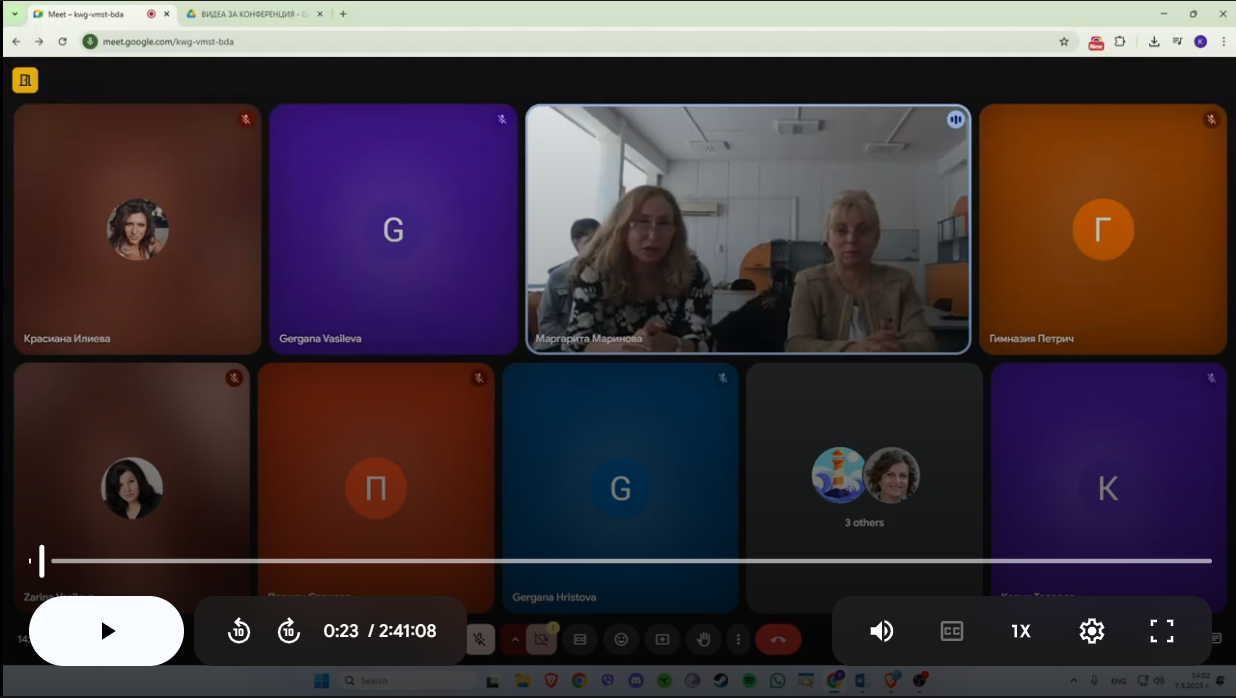
Task: Open browser downloads
Action: (x=1154, y=42)
